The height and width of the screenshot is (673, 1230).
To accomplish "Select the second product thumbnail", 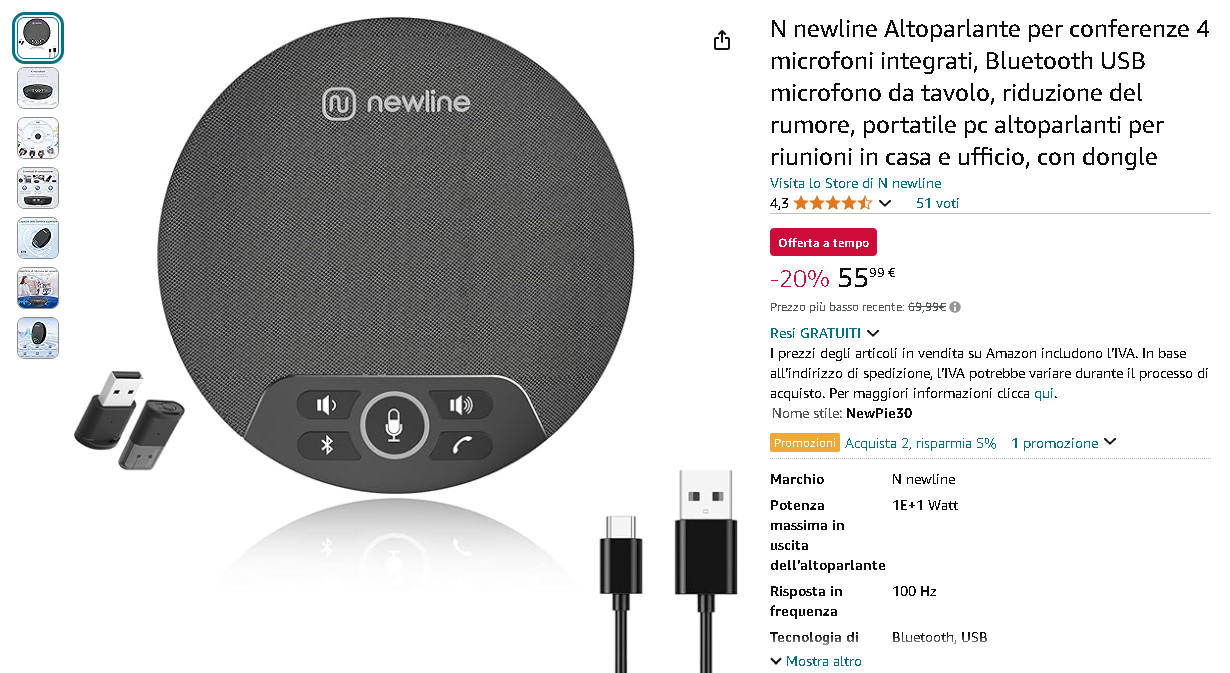I will [38, 88].
